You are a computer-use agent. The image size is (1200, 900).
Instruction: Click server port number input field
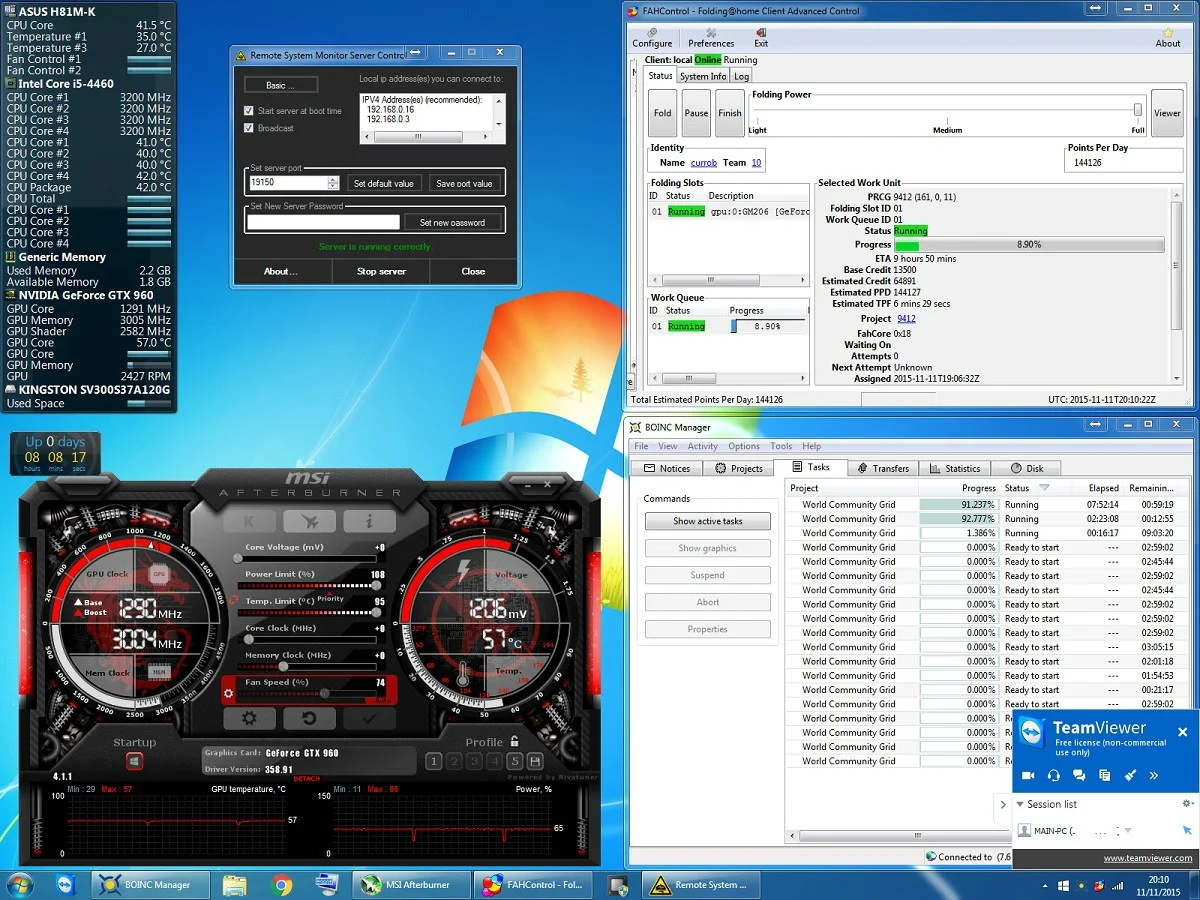pos(288,183)
